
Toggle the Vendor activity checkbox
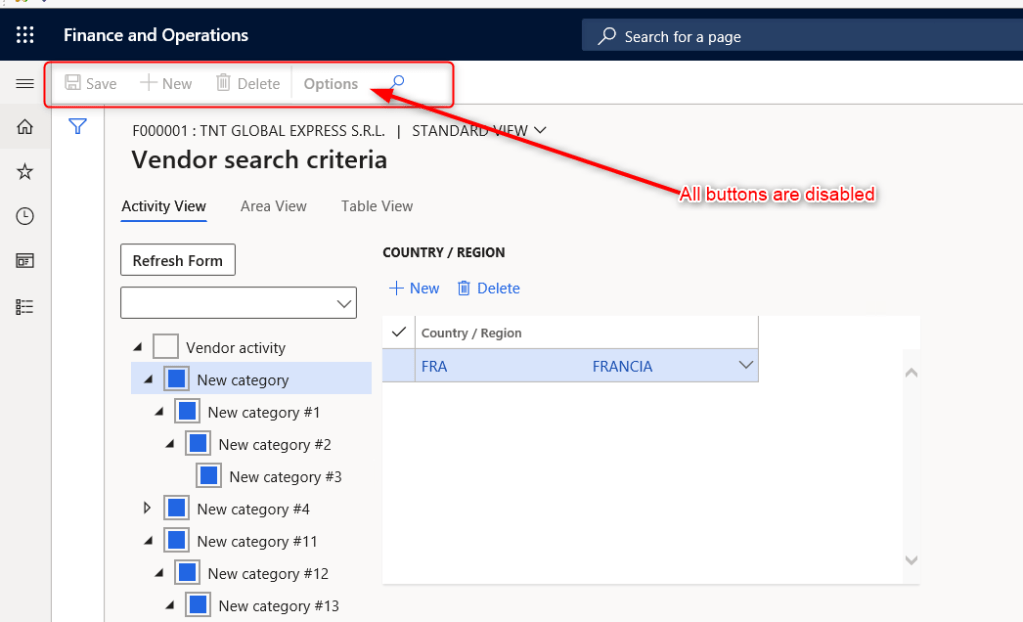165,348
